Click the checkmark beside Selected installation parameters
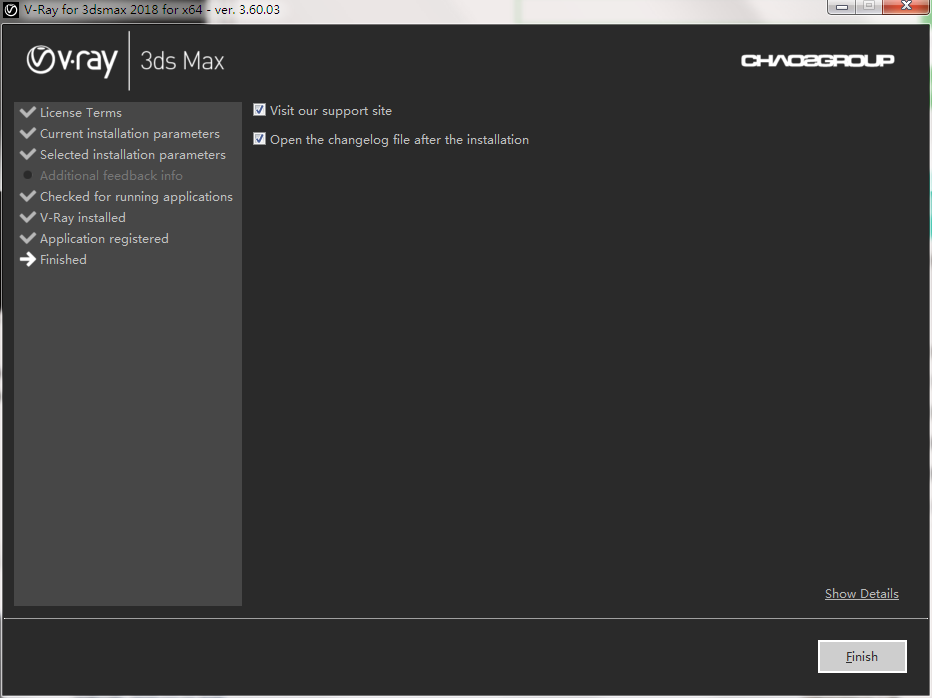This screenshot has width=932, height=698. coord(28,154)
